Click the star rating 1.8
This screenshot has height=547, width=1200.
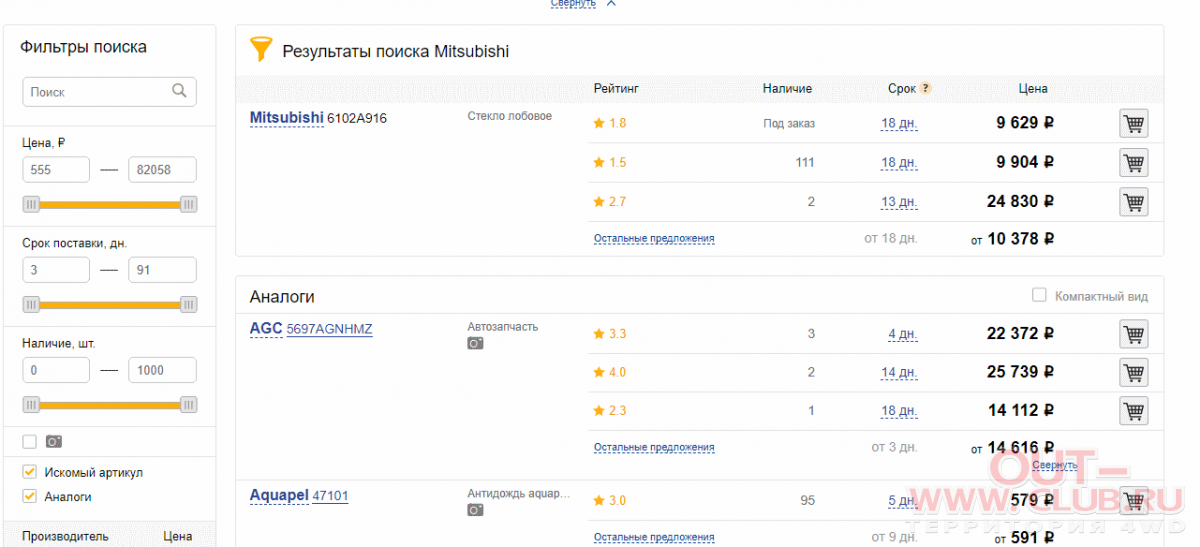(x=610, y=123)
